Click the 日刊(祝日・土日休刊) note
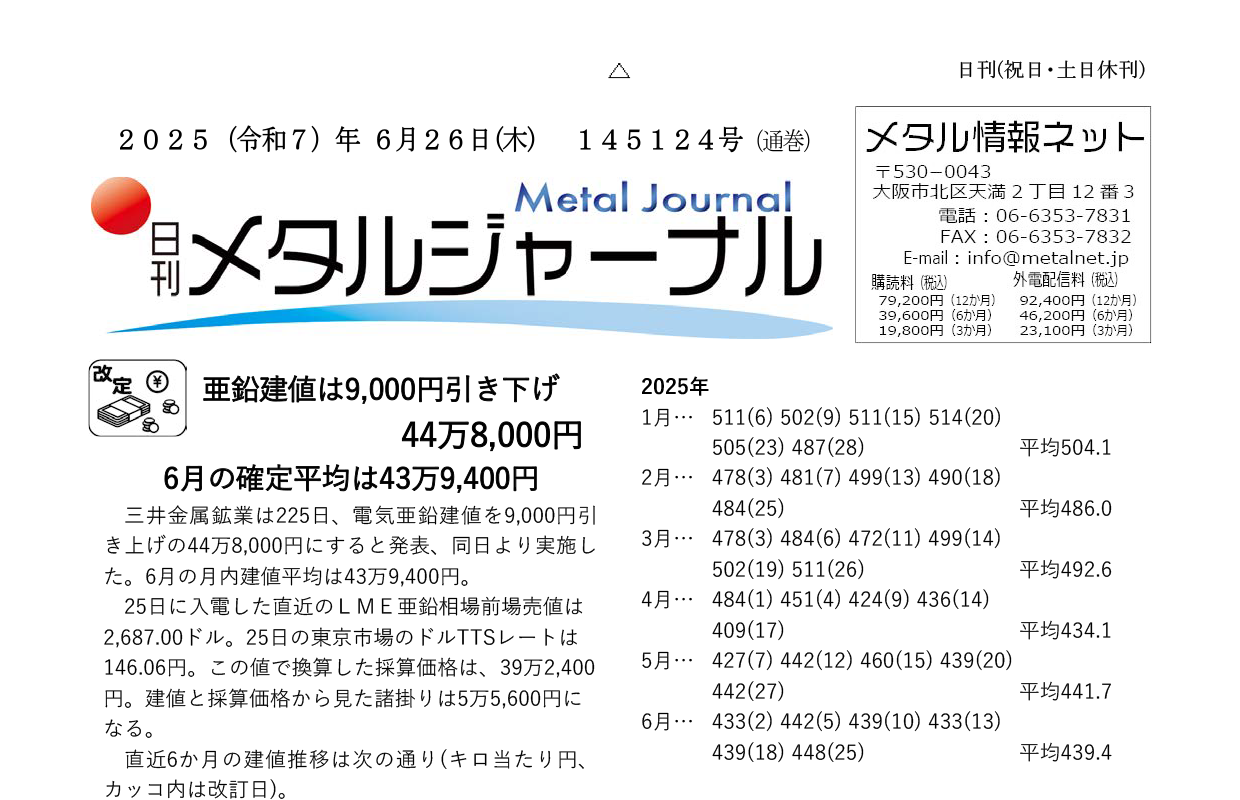This screenshot has width=1240, height=800. 1052,70
